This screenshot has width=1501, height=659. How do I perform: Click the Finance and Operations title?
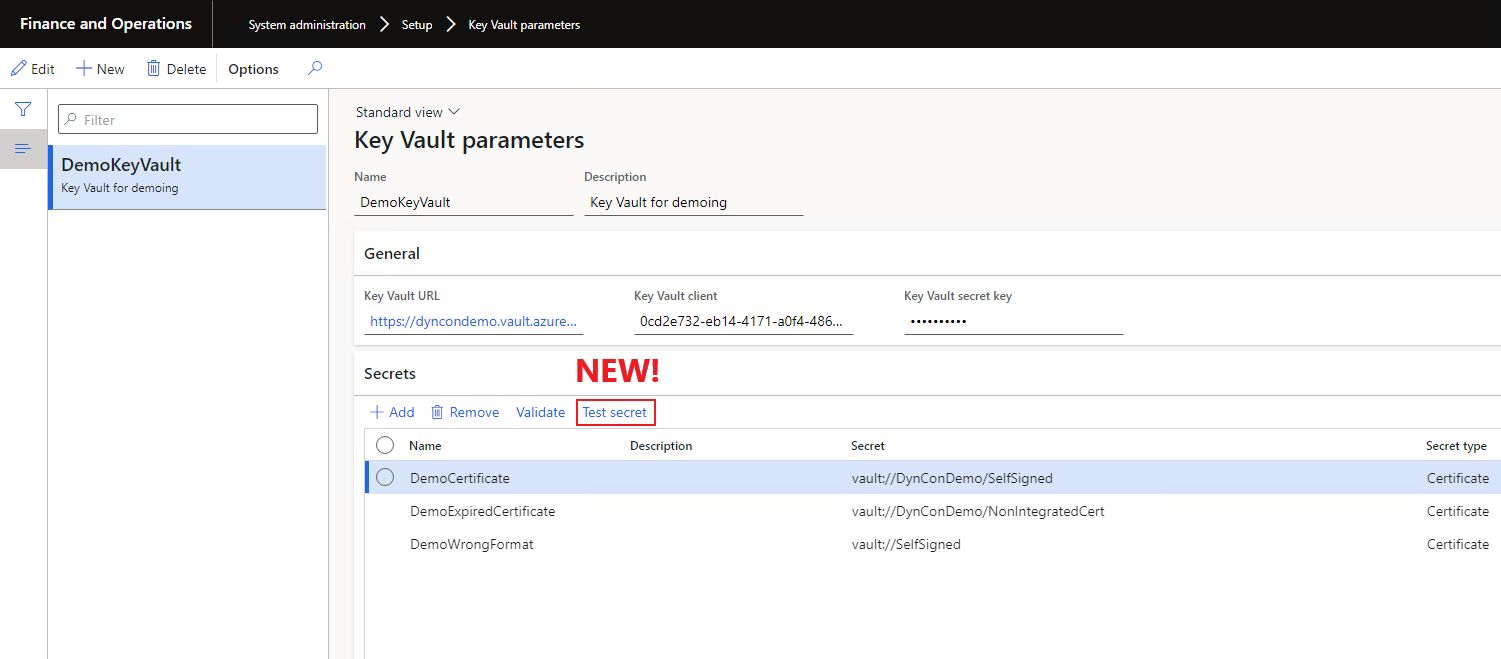(106, 23)
